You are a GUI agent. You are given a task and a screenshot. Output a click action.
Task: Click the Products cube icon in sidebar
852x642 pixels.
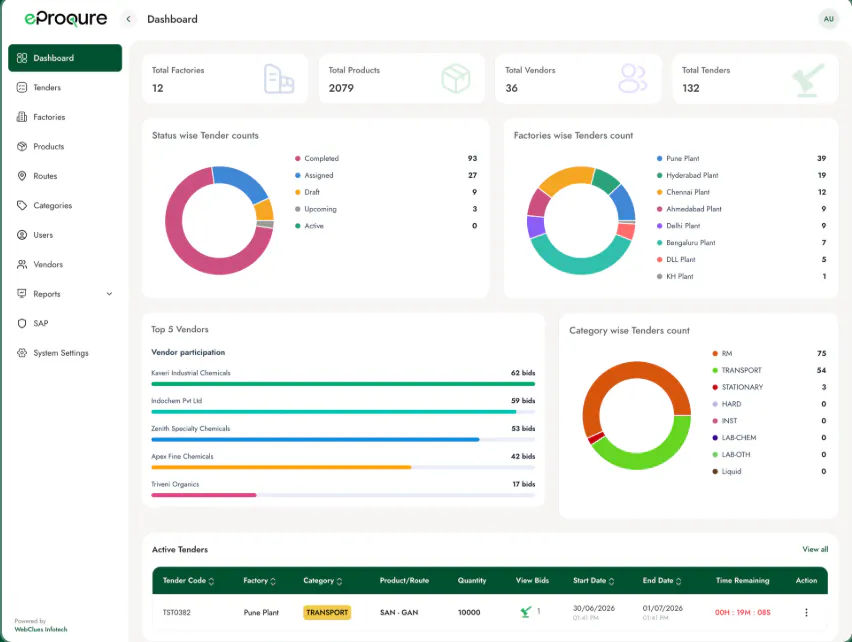22,146
